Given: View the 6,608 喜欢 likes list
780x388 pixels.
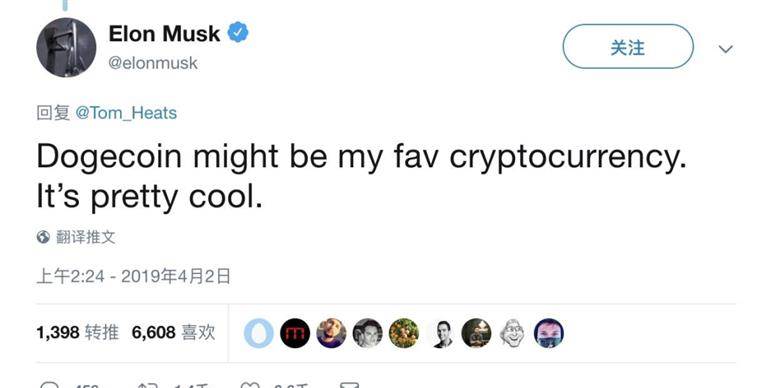Looking at the screenshot, I should click(174, 332).
